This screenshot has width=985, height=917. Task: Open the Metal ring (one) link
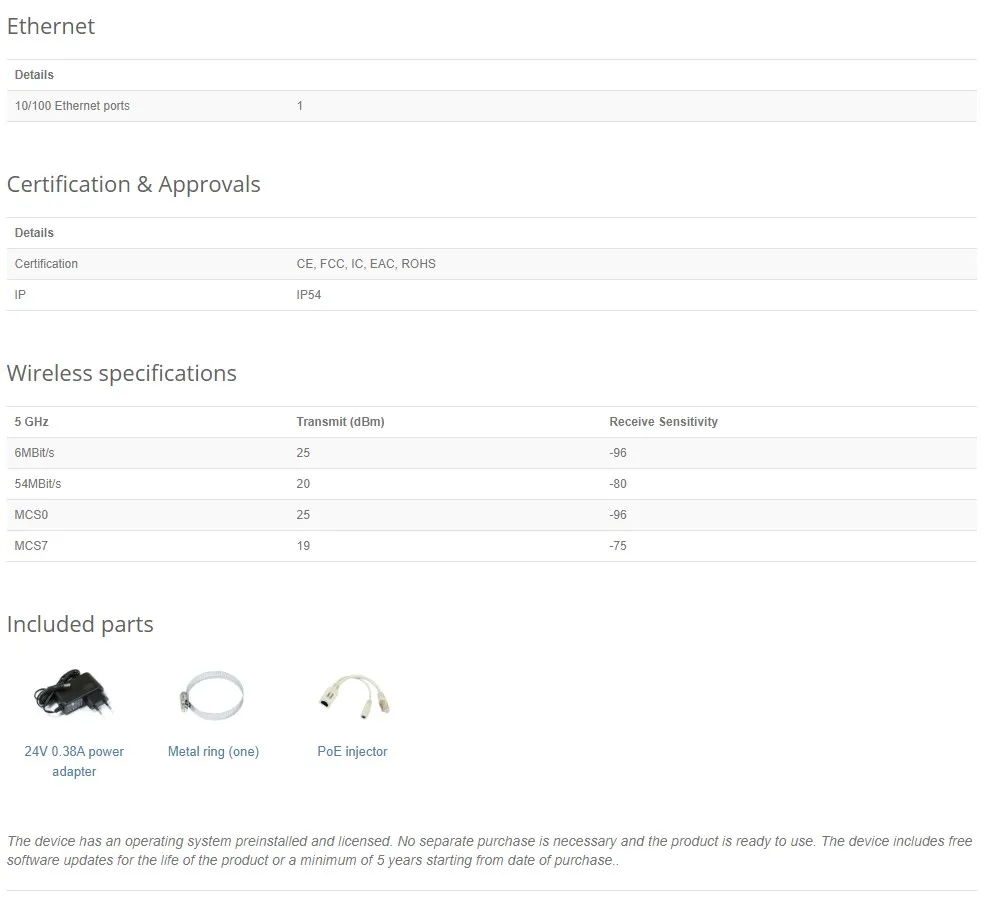pos(213,751)
